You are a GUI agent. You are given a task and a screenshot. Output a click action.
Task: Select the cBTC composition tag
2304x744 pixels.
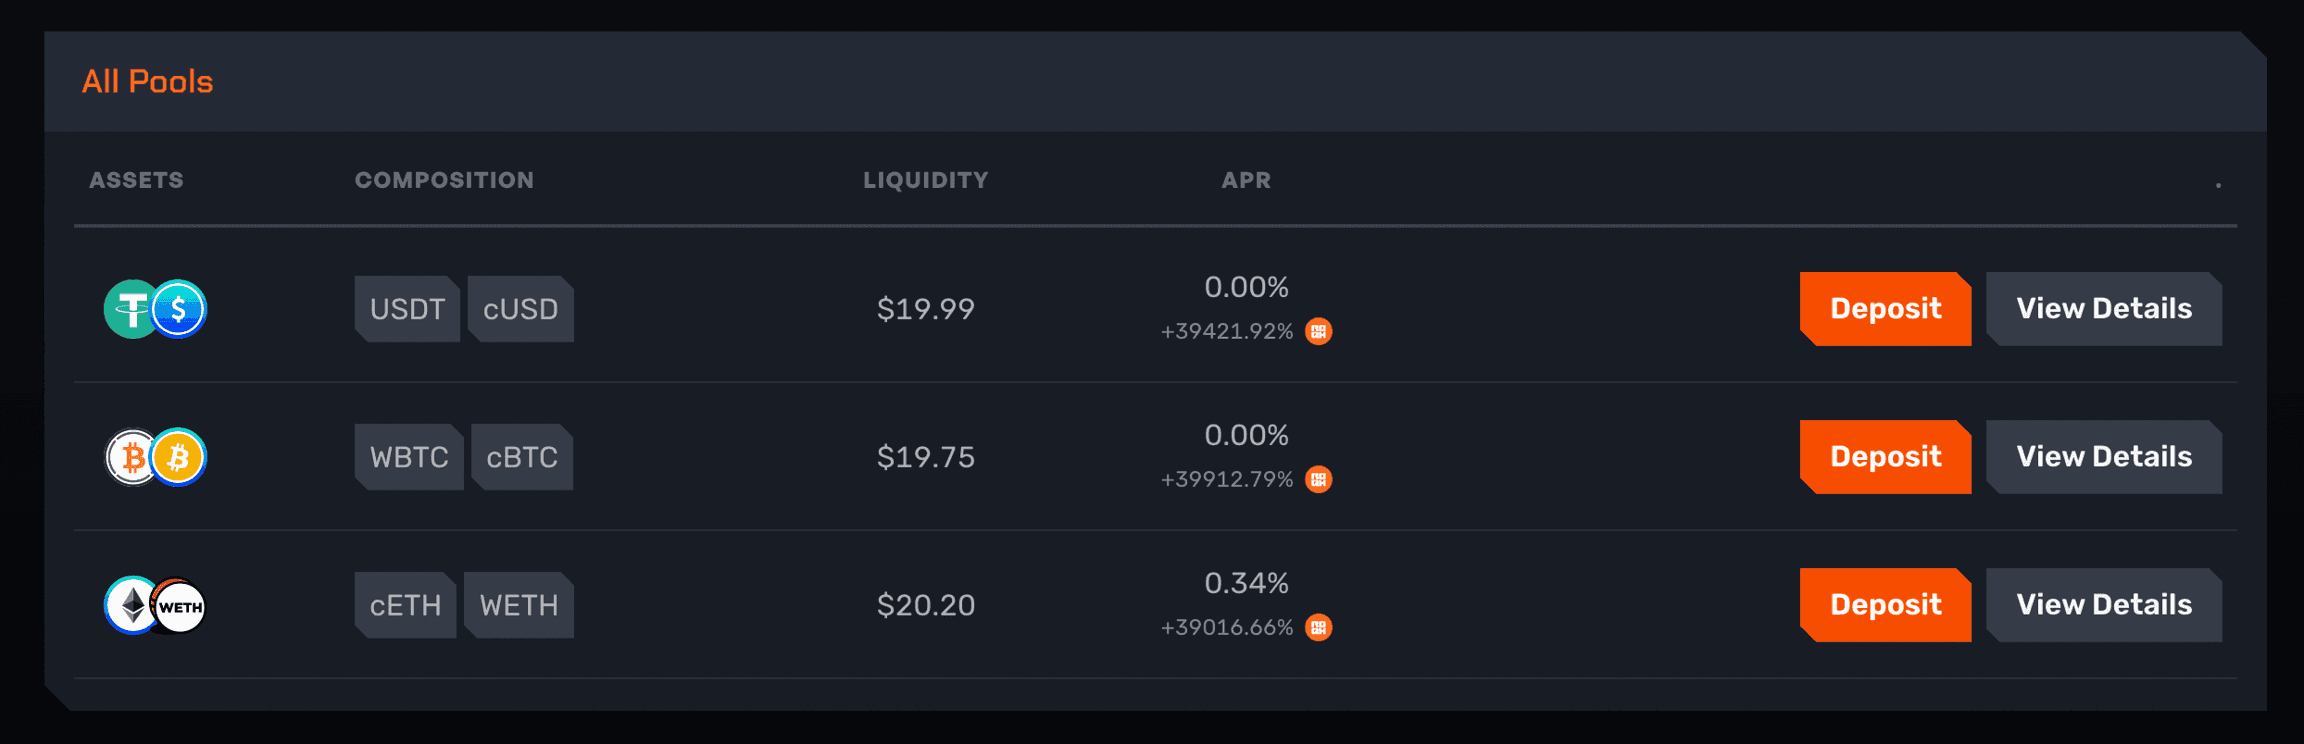coord(522,457)
